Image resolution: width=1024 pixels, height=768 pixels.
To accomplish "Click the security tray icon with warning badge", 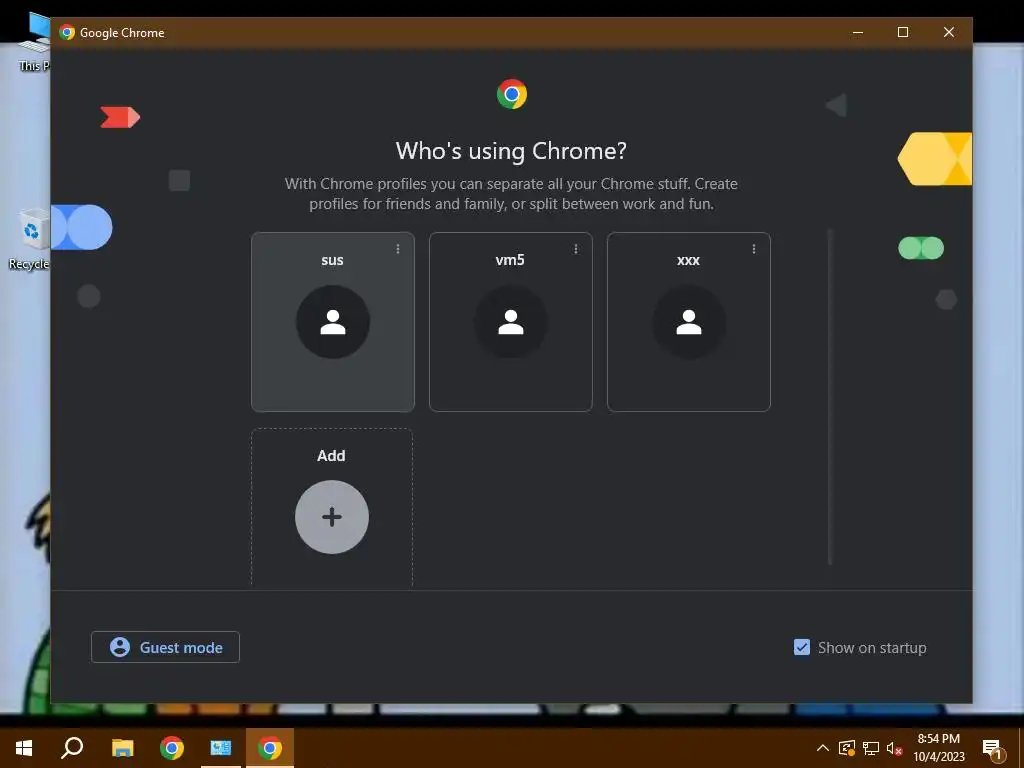I will [846, 748].
